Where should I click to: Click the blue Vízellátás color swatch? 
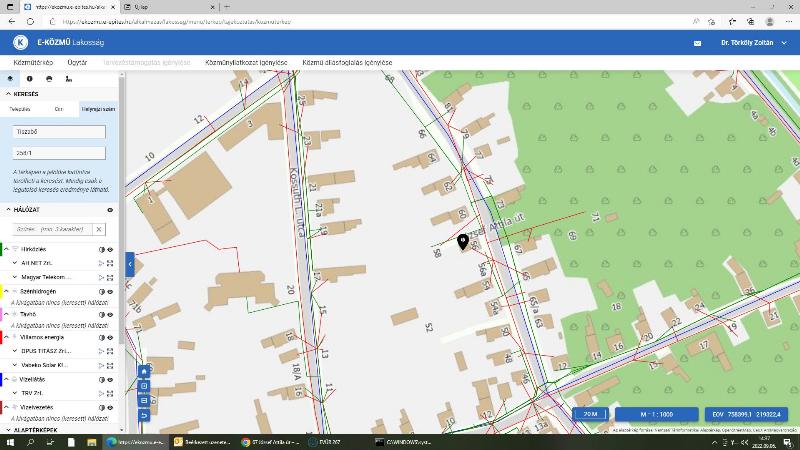[1, 380]
